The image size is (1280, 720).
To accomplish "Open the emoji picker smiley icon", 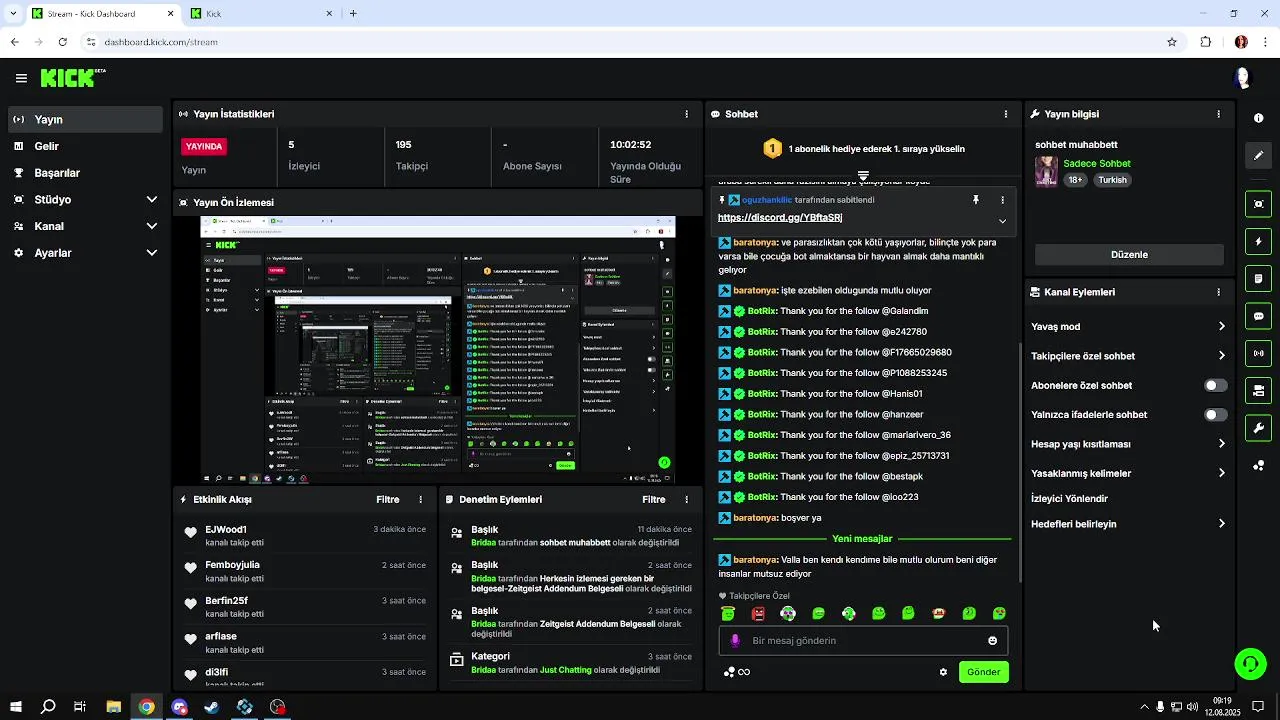I will (992, 641).
